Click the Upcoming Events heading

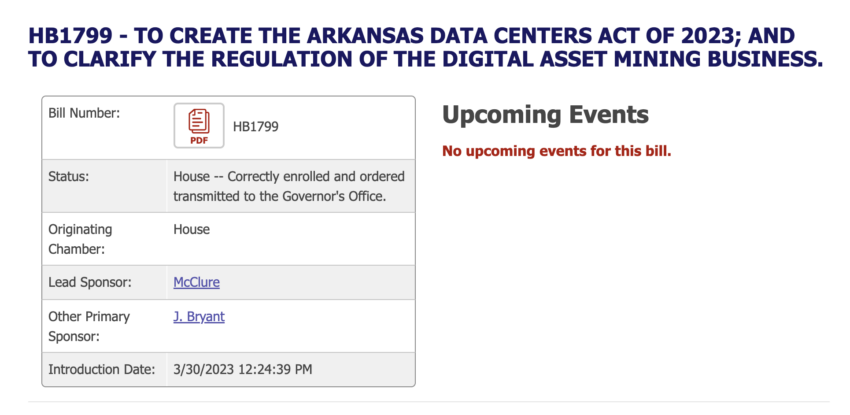click(x=545, y=115)
